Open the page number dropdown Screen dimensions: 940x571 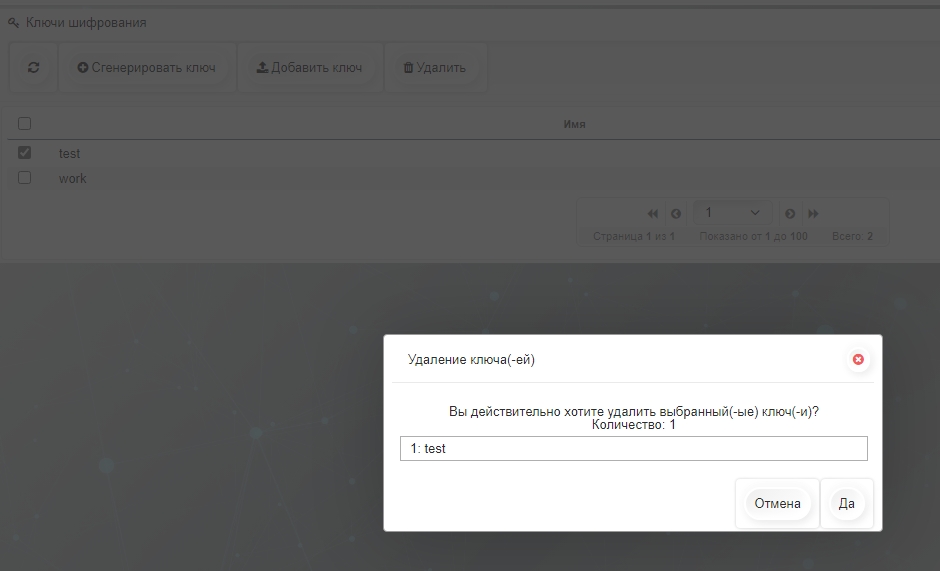tap(733, 212)
